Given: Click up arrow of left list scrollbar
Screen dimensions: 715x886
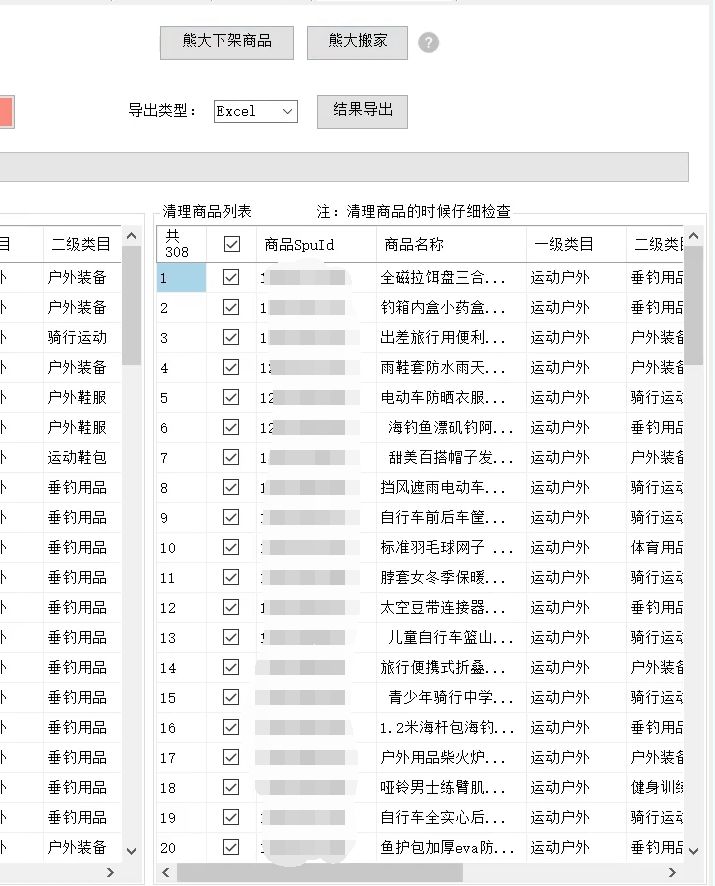Looking at the screenshot, I should [x=131, y=237].
